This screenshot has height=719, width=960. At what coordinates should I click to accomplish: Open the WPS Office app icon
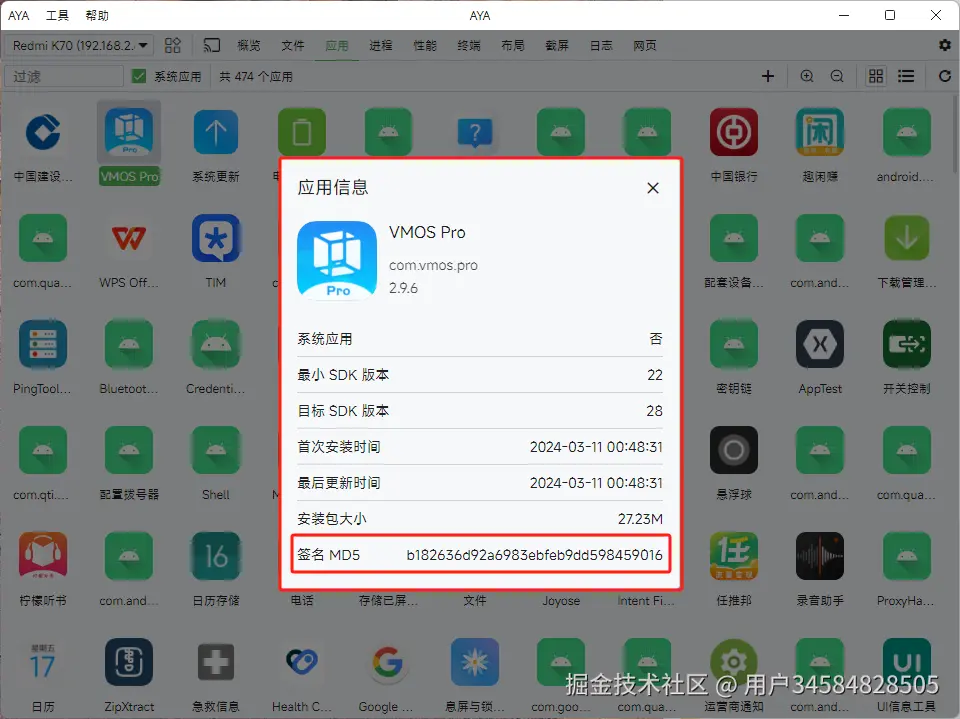tap(129, 238)
